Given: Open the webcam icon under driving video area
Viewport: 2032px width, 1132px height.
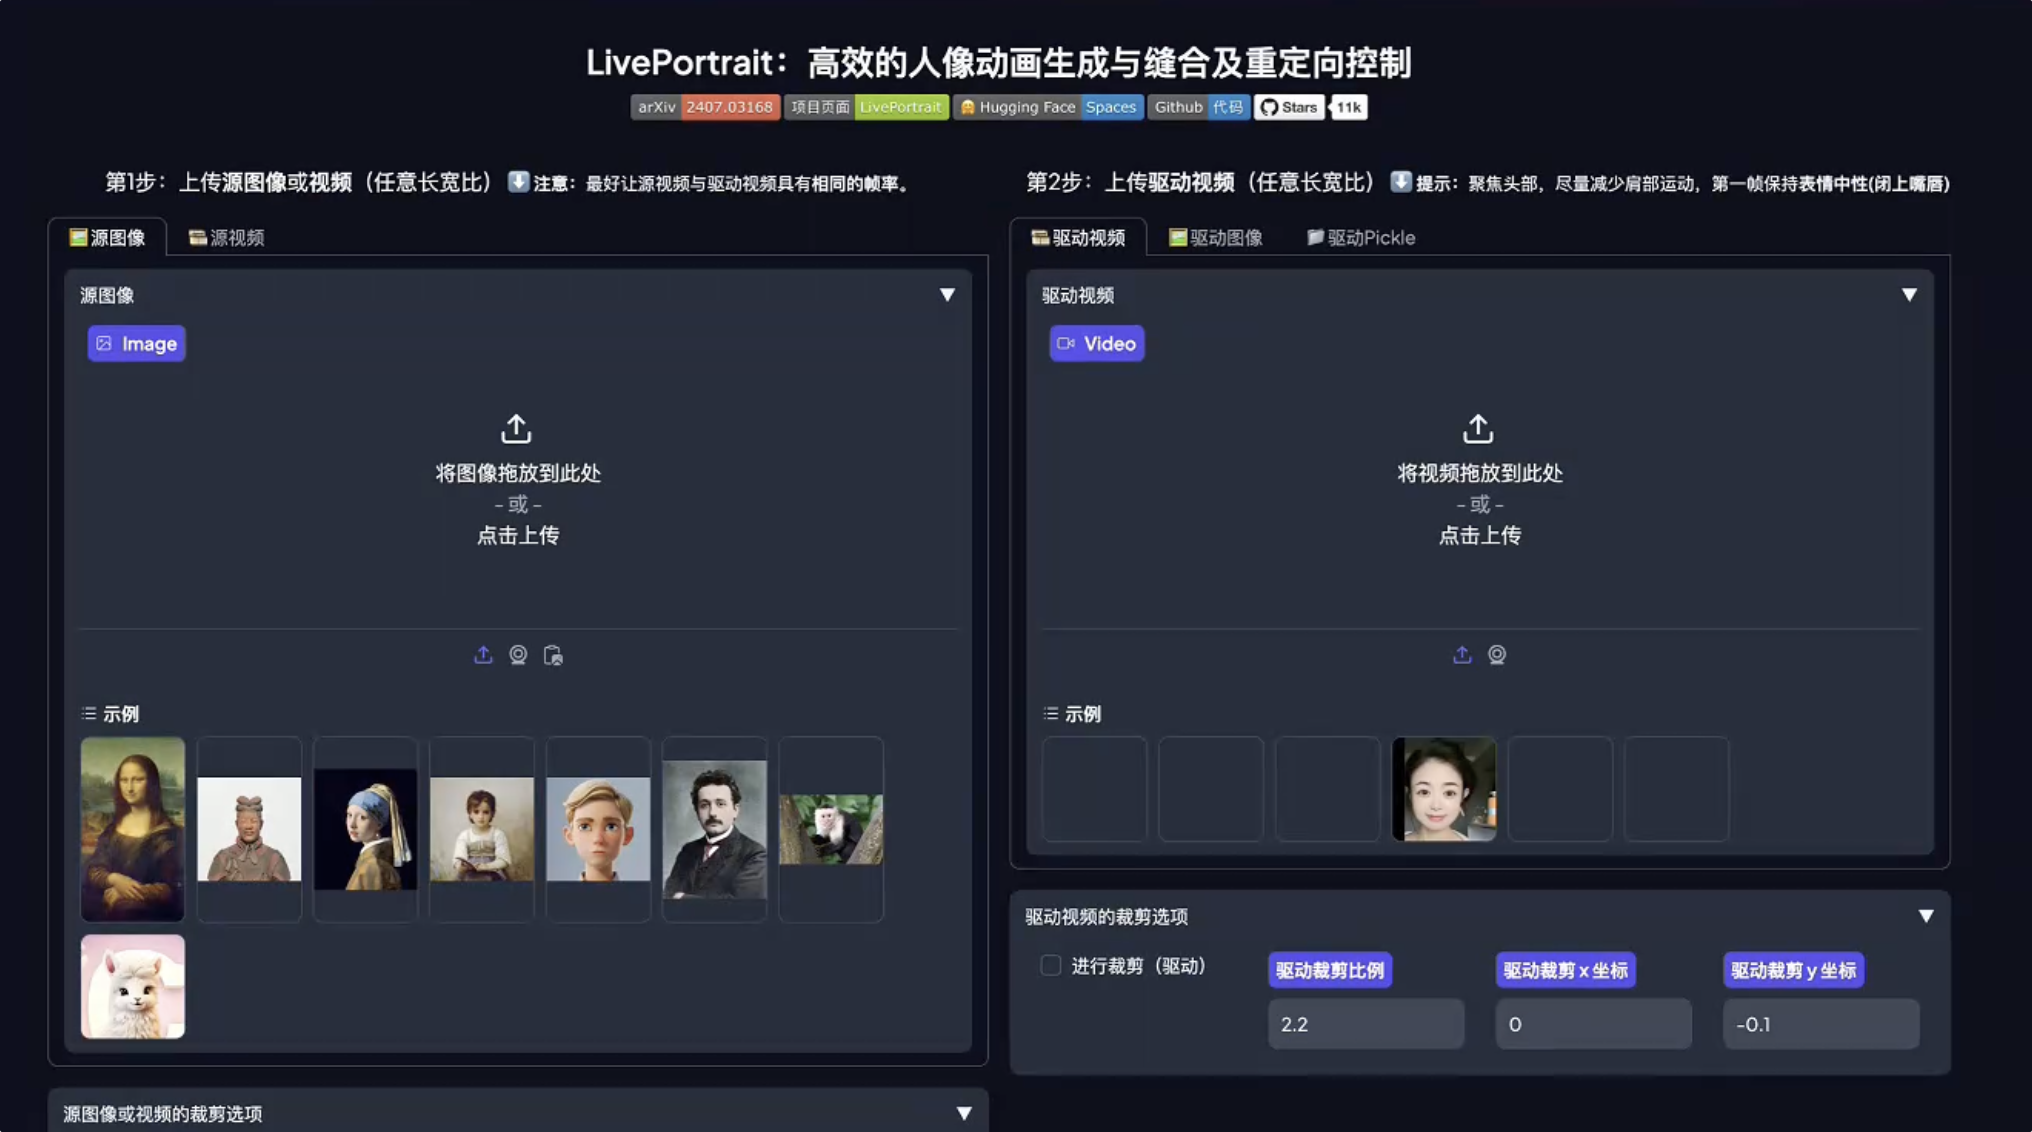Looking at the screenshot, I should (1496, 655).
